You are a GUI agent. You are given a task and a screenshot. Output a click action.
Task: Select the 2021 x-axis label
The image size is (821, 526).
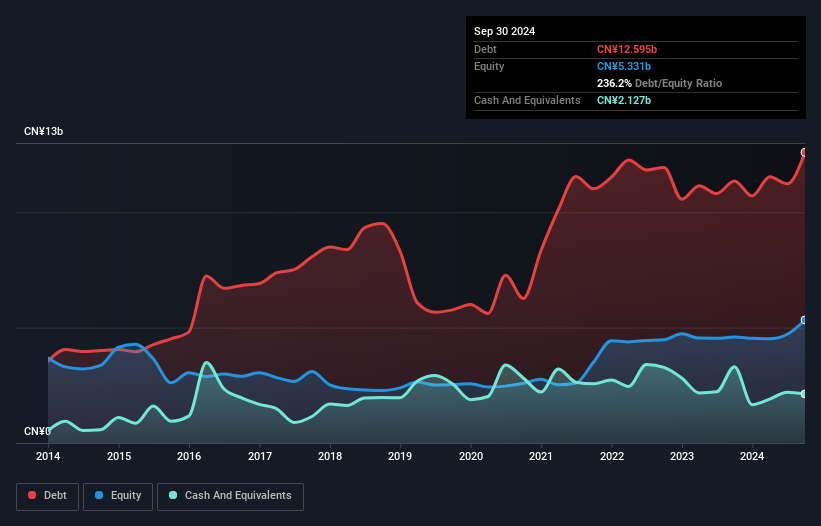(x=541, y=456)
